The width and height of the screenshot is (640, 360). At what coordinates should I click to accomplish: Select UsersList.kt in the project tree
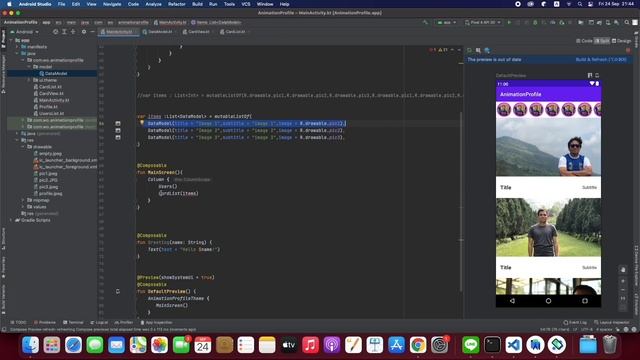click(x=51, y=113)
